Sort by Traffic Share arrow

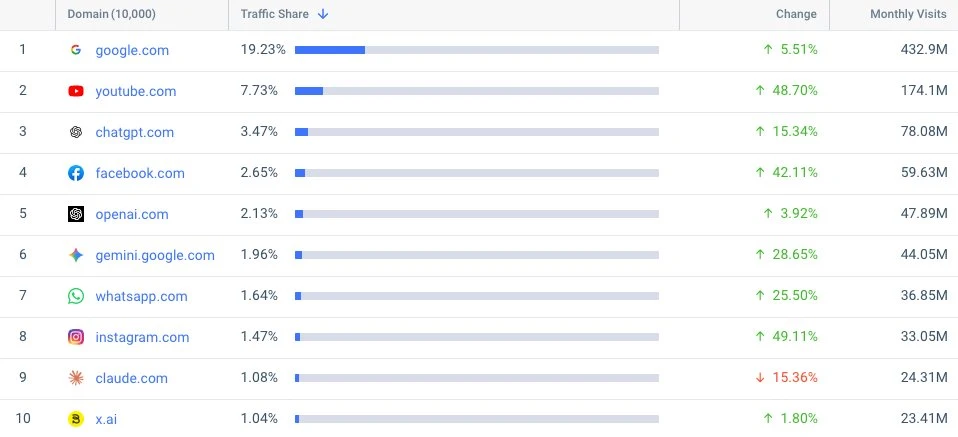coord(323,14)
